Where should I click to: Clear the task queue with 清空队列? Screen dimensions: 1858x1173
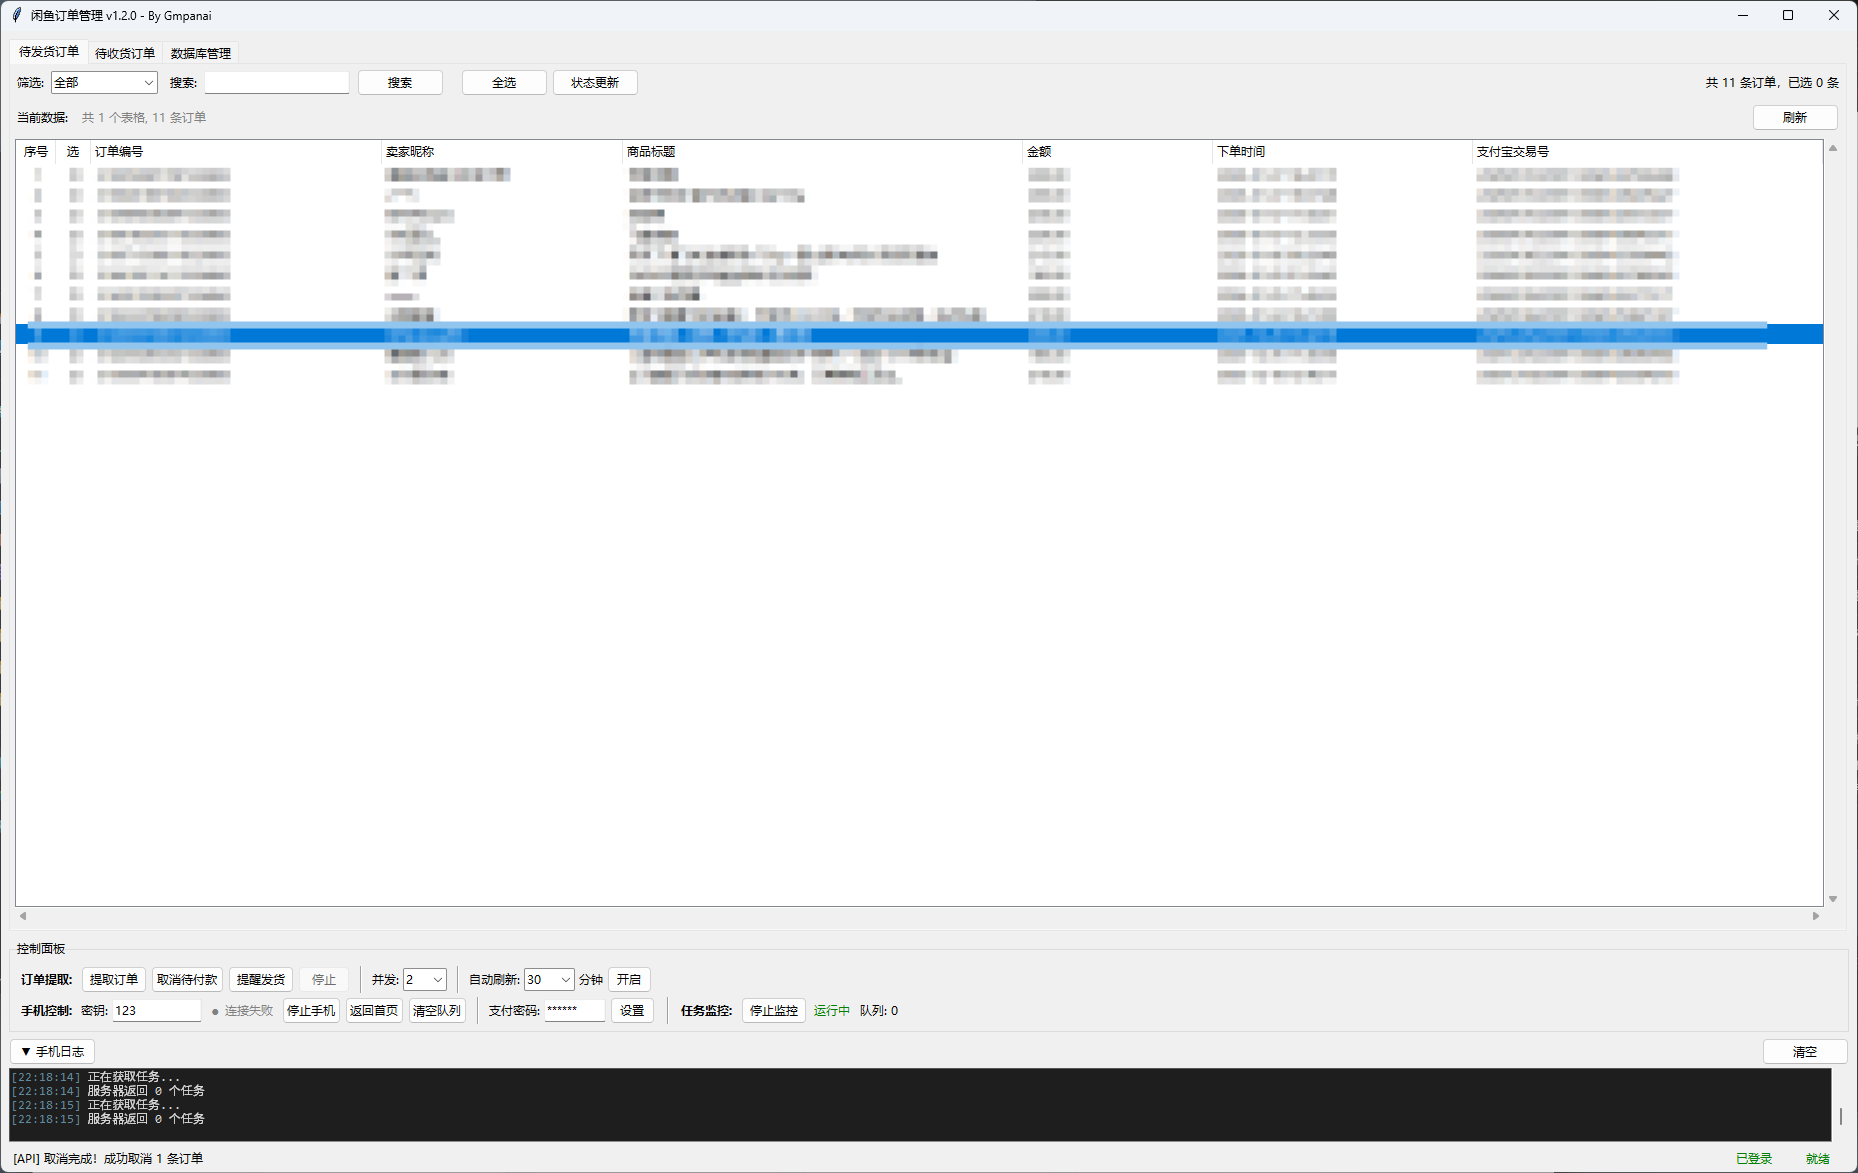(437, 1010)
